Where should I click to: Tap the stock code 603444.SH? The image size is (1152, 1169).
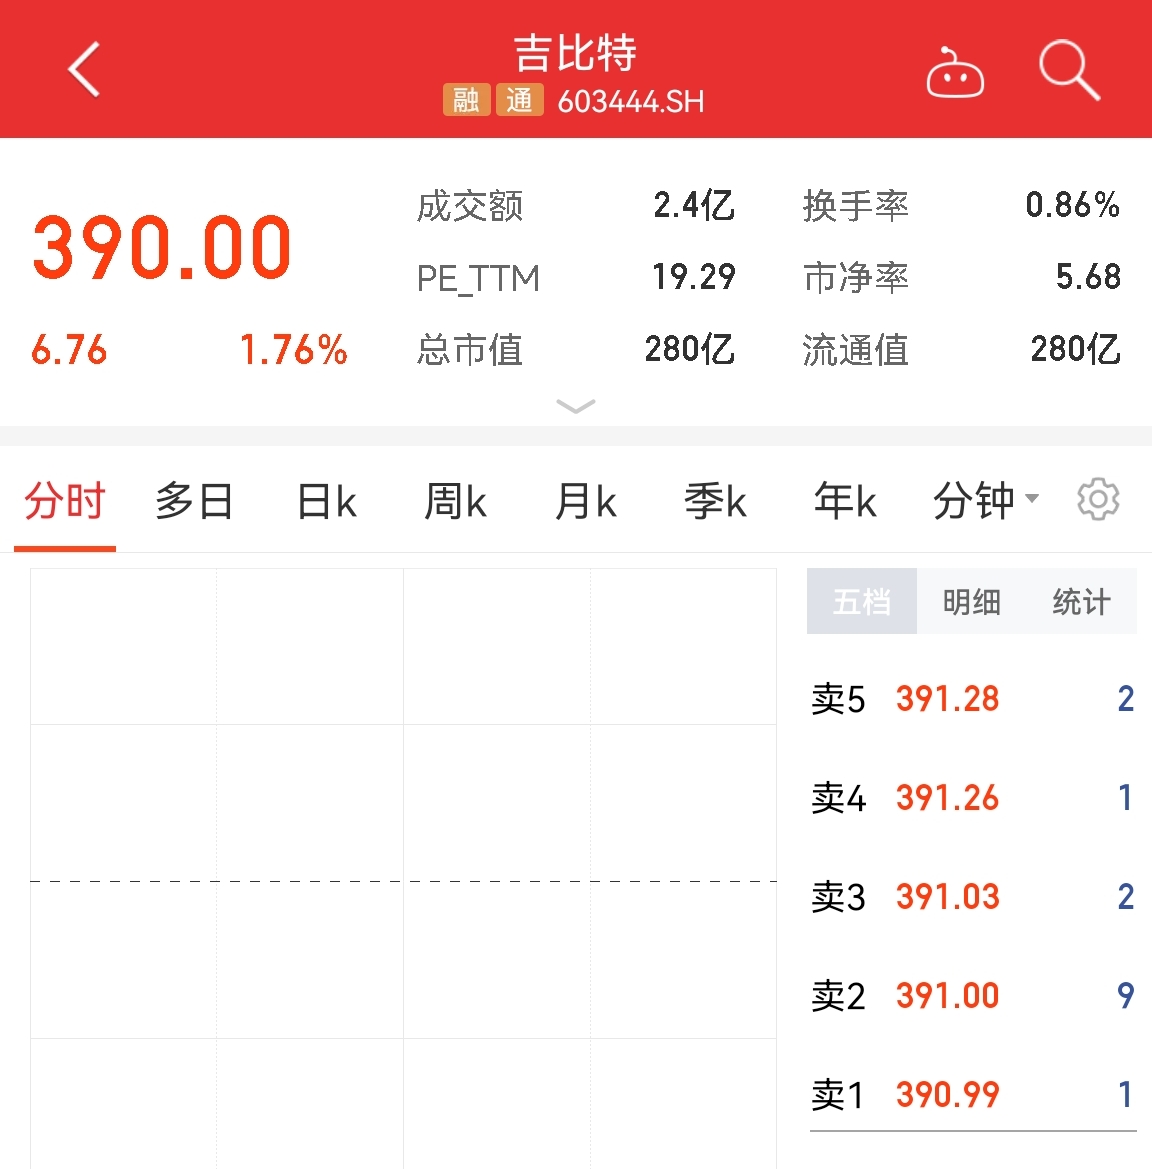pos(631,101)
